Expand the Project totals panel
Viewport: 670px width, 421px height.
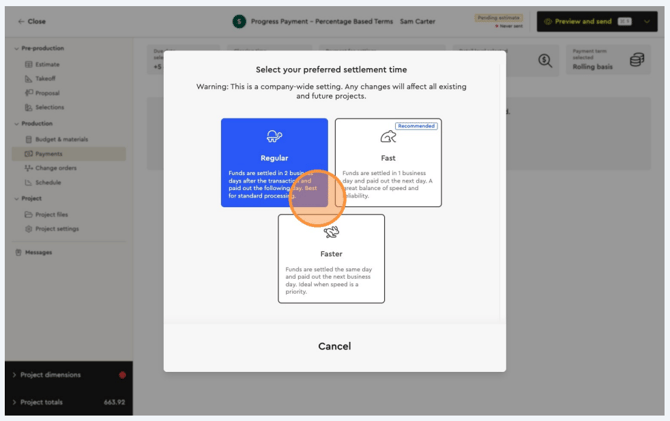14,402
